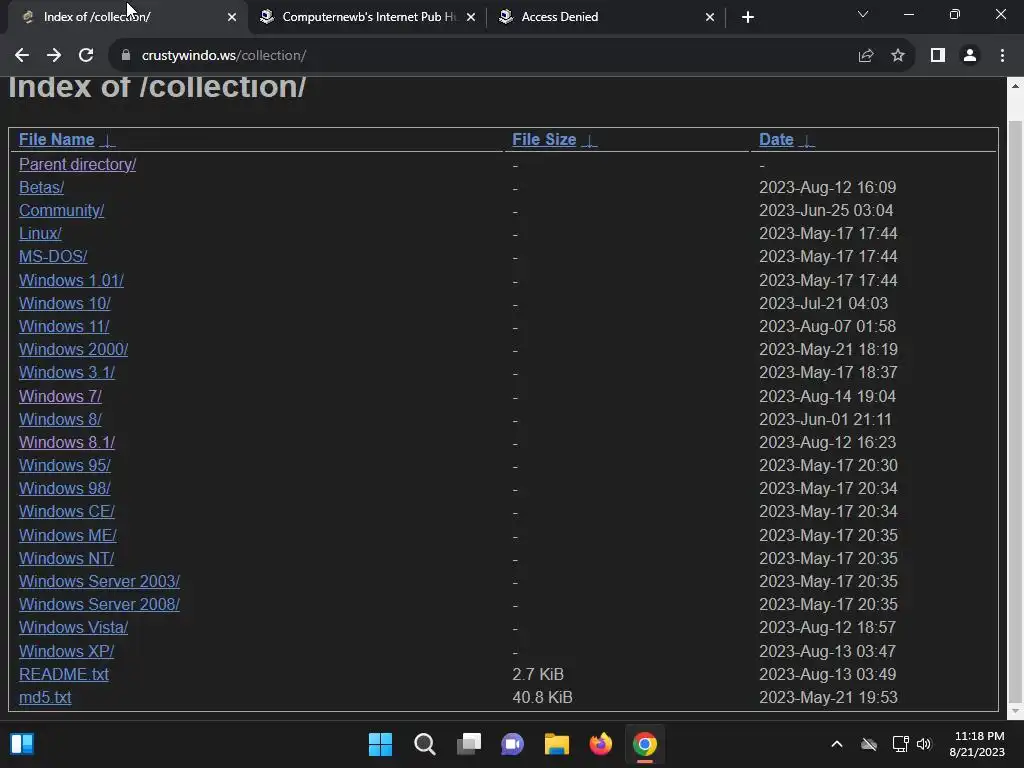Open the Windows Vista folder
The height and width of the screenshot is (768, 1024).
click(73, 628)
